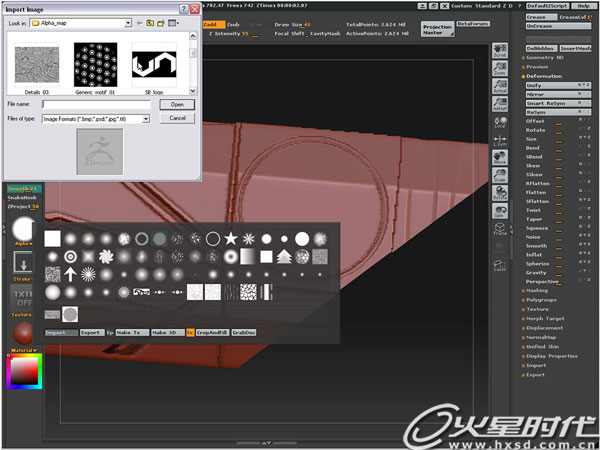Pick the pine tree alpha
This screenshot has height=450, width=600.
pos(284,257)
